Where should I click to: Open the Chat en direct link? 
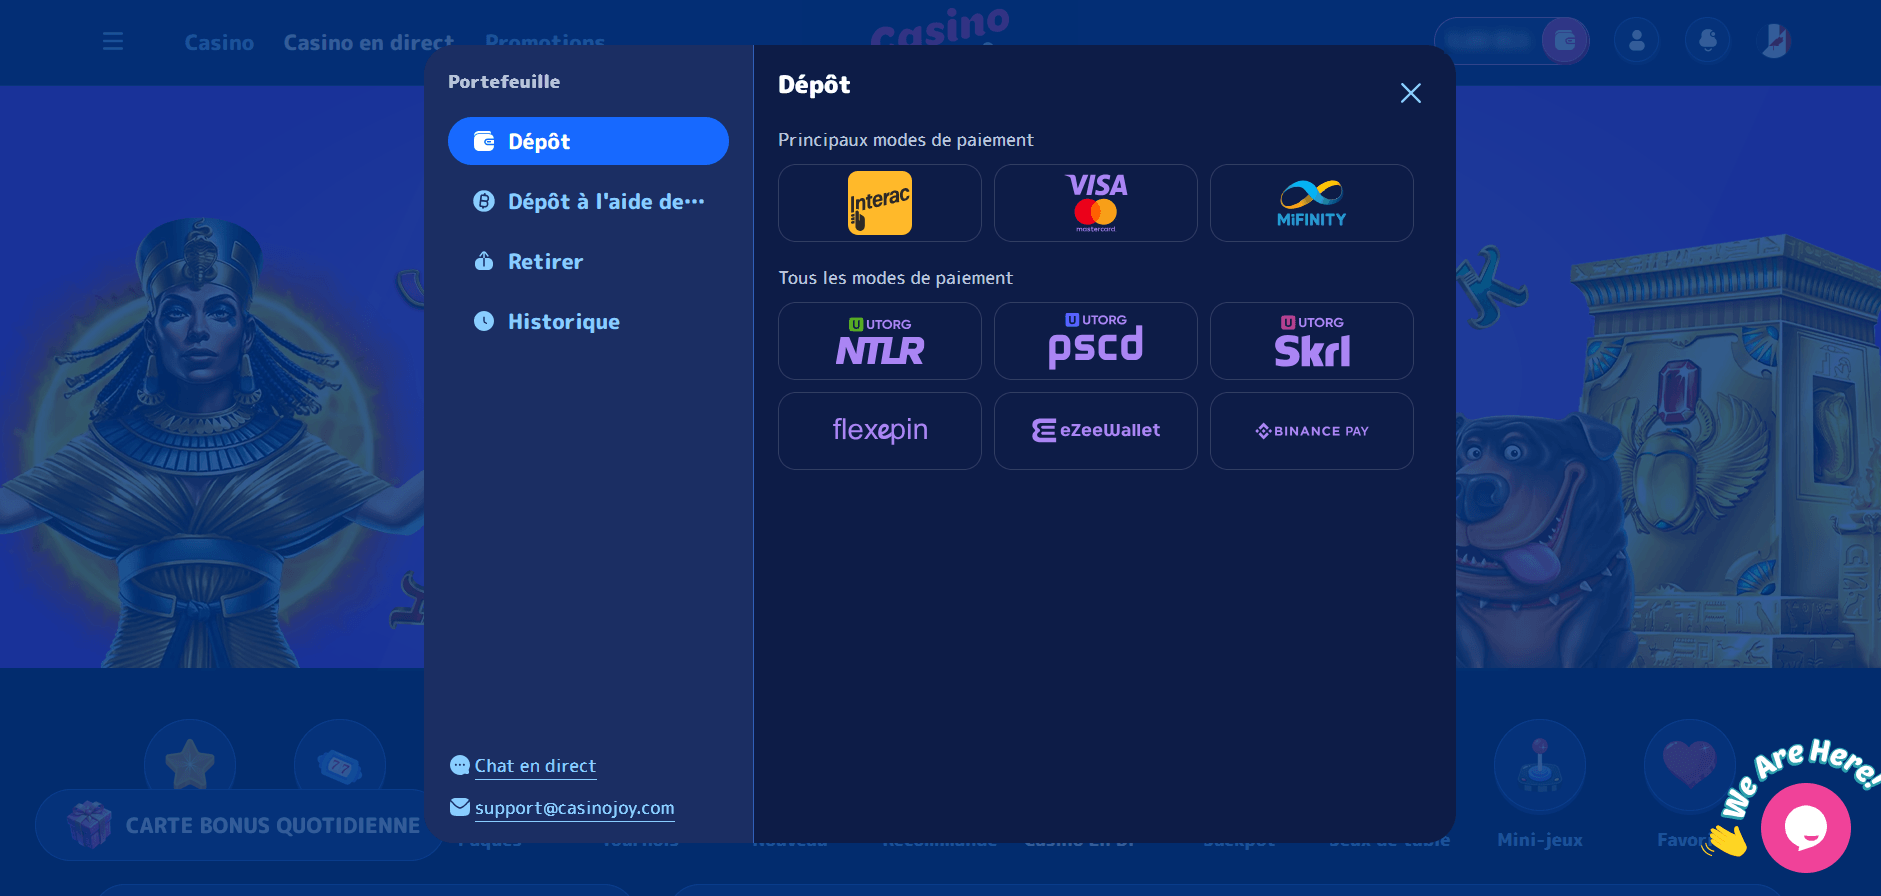pyautogui.click(x=535, y=766)
